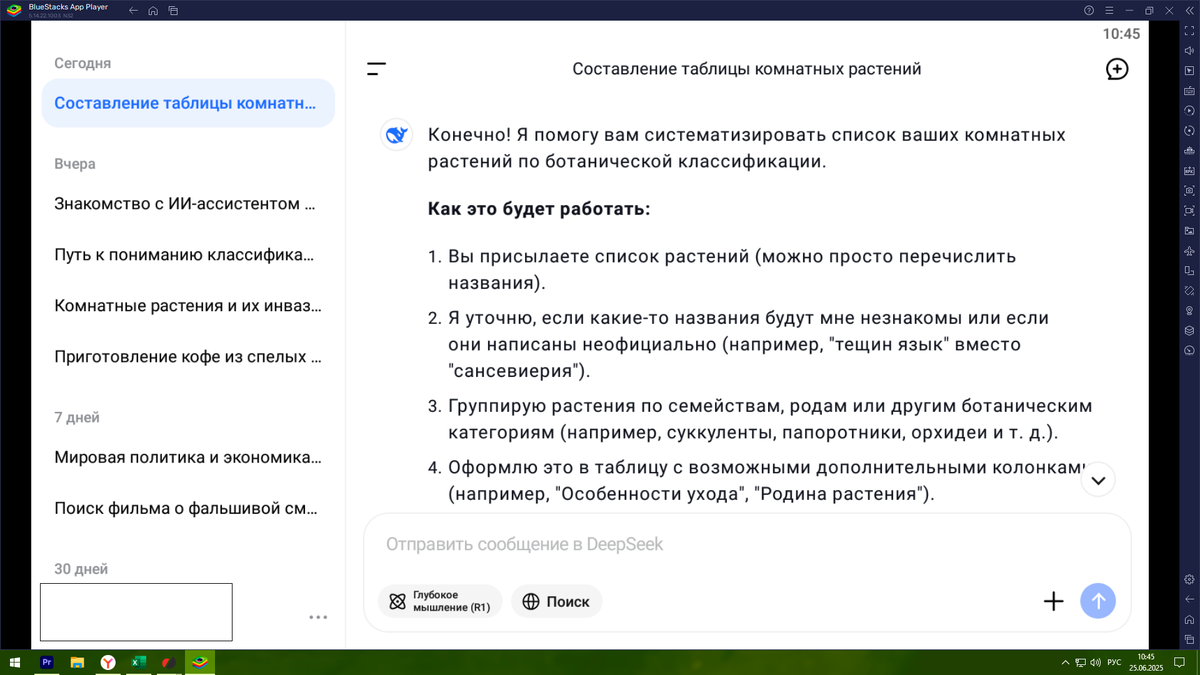Open chat Составление таблицы комнатн… in sidebar
Screen dimensions: 1200x675
coord(188,103)
